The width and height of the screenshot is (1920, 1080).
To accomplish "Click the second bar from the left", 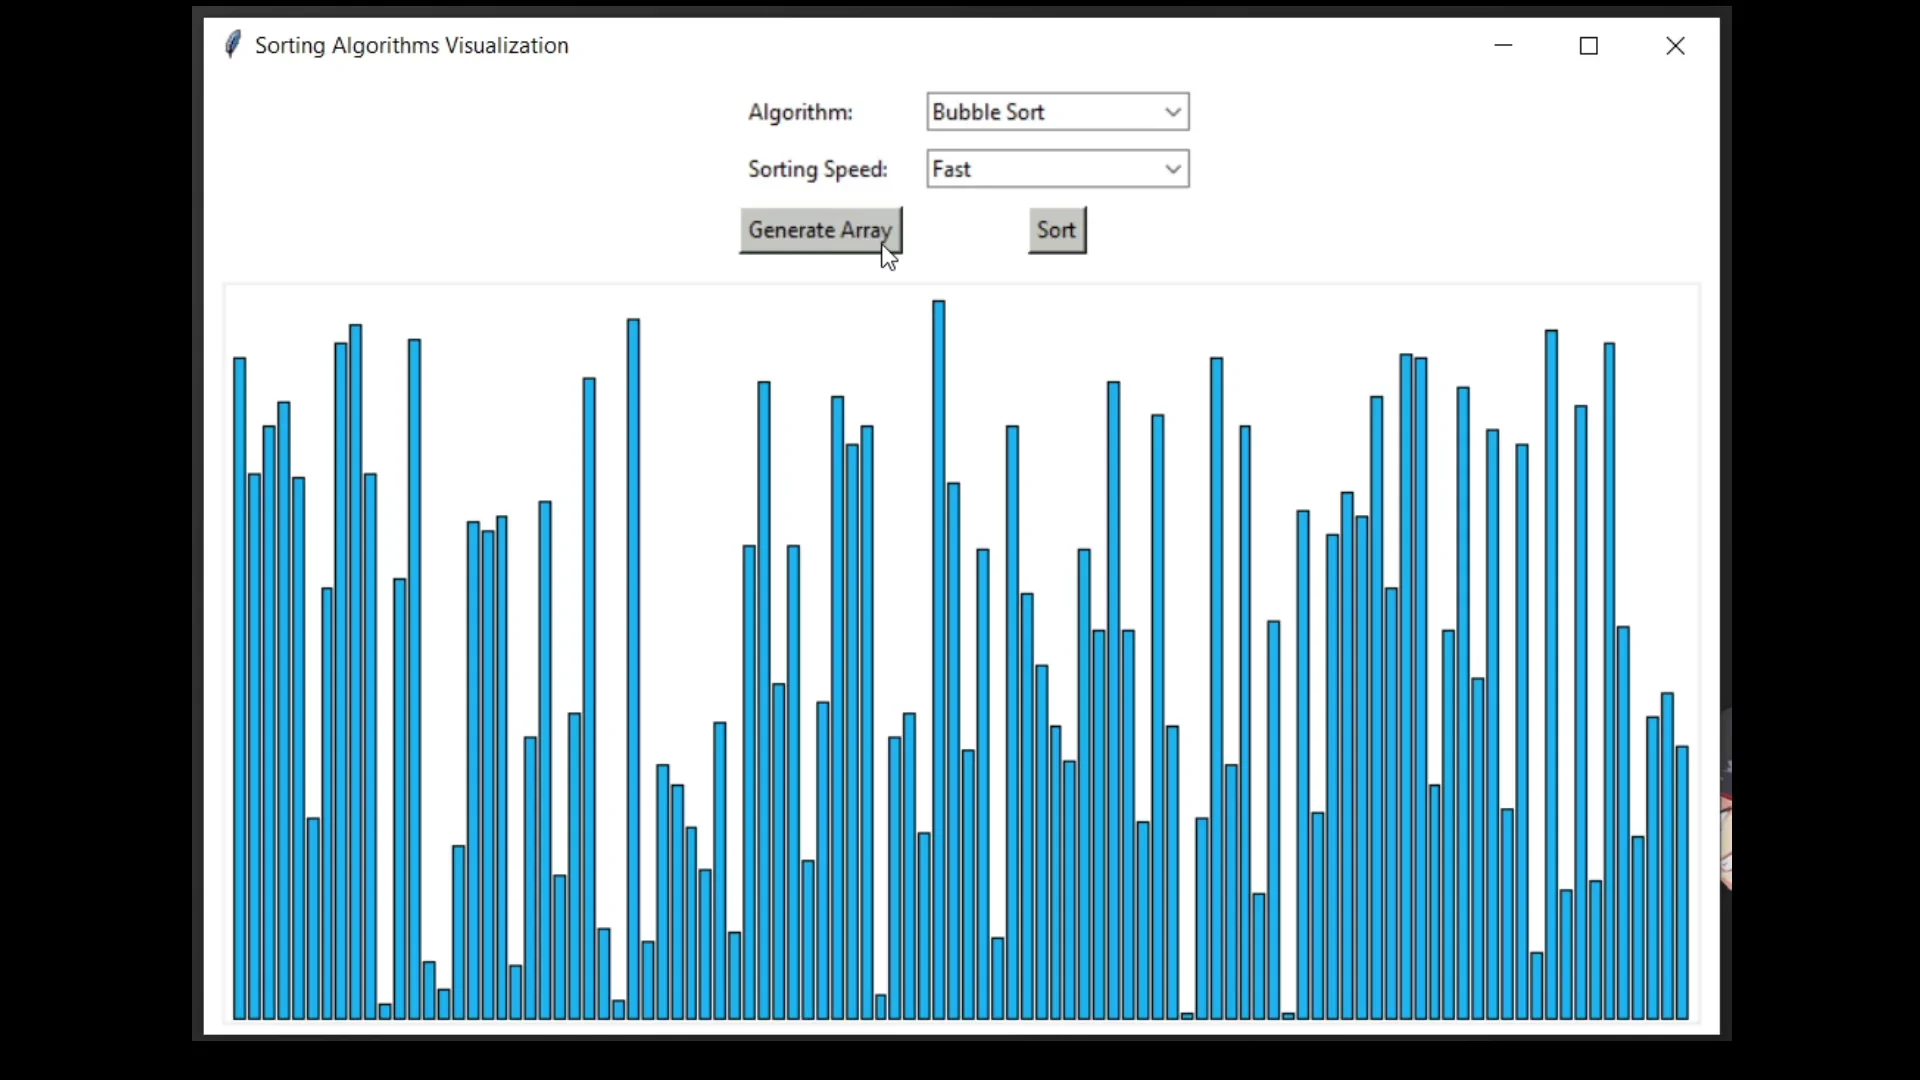I will click(254, 745).
